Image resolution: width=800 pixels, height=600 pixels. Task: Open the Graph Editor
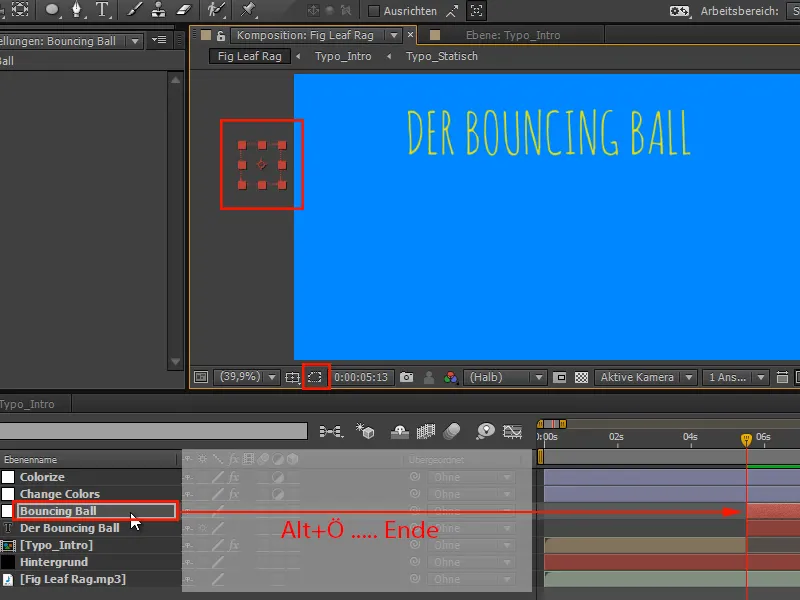click(x=512, y=433)
